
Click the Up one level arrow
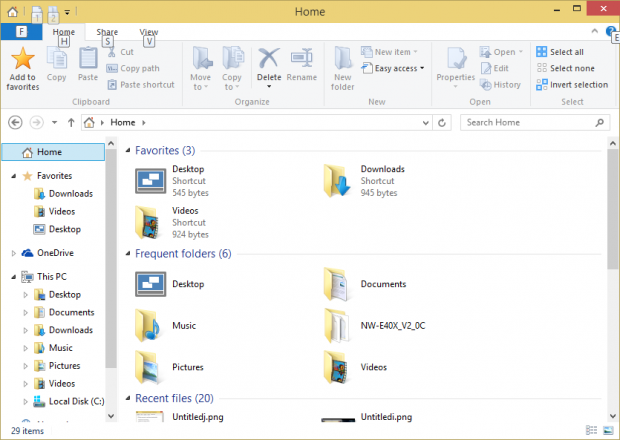click(71, 123)
